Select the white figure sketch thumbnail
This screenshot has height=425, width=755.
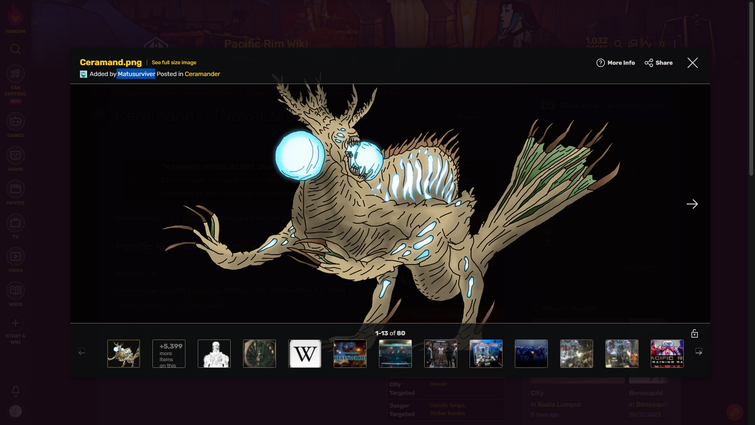point(214,354)
